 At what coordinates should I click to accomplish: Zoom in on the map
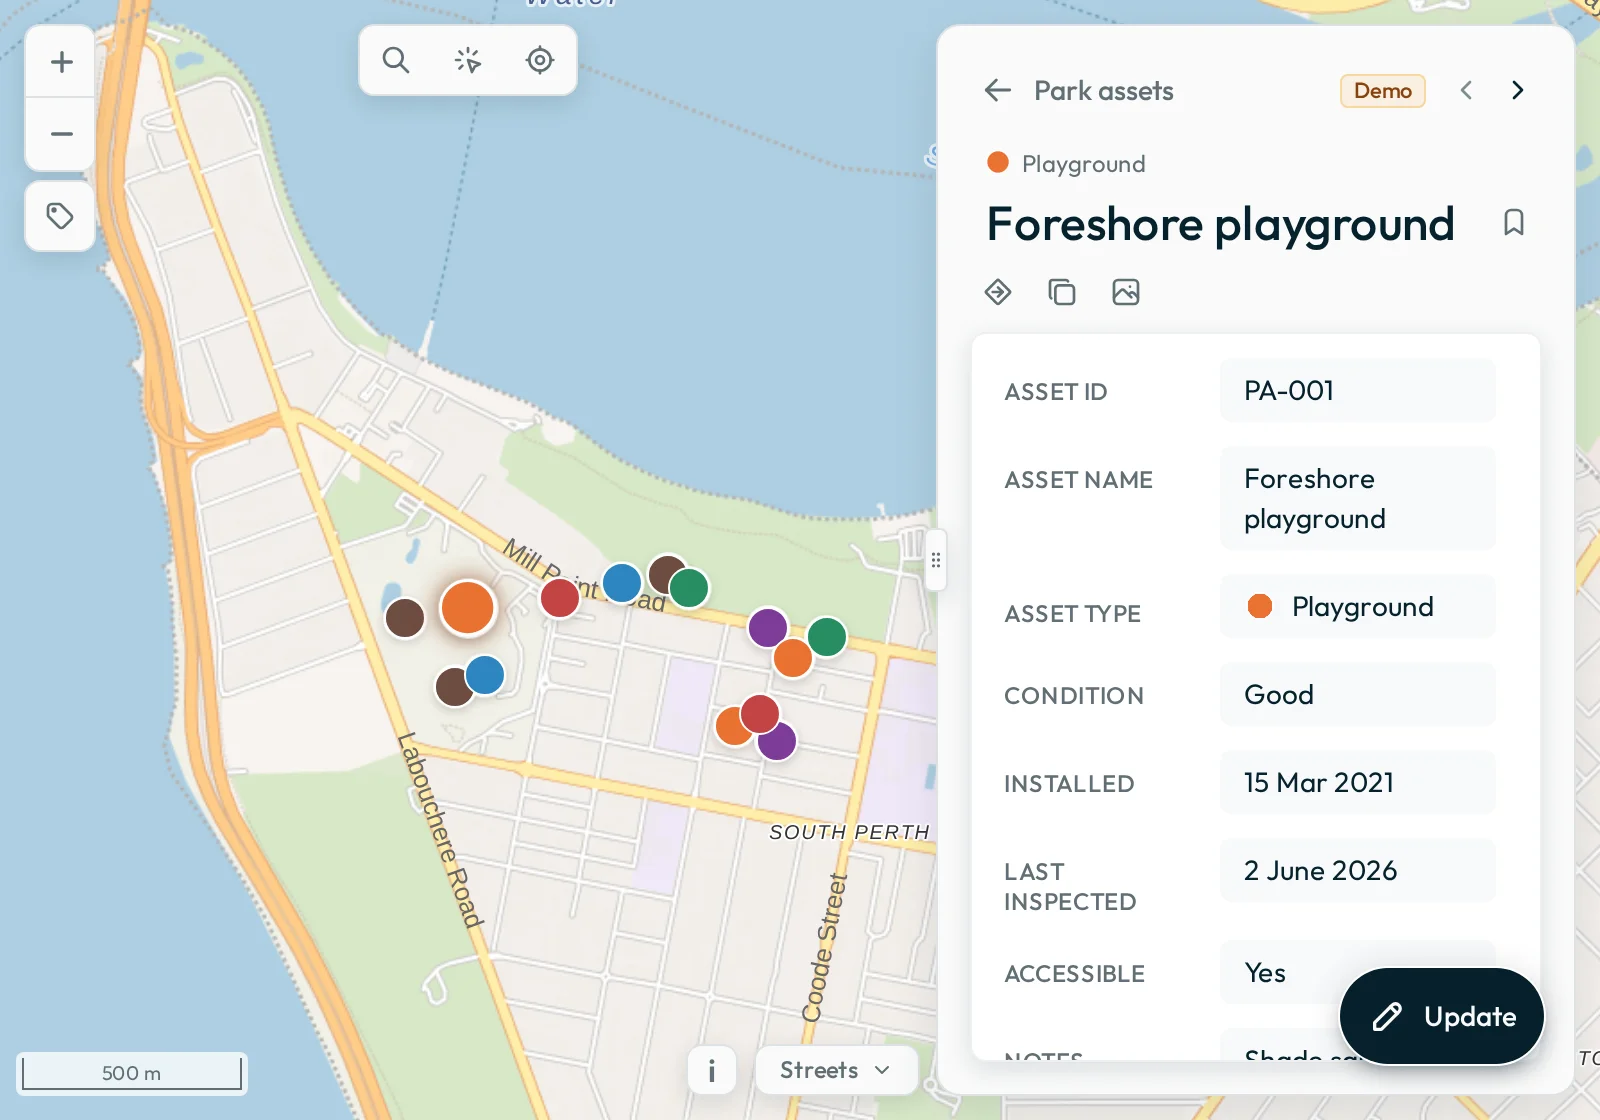[61, 62]
